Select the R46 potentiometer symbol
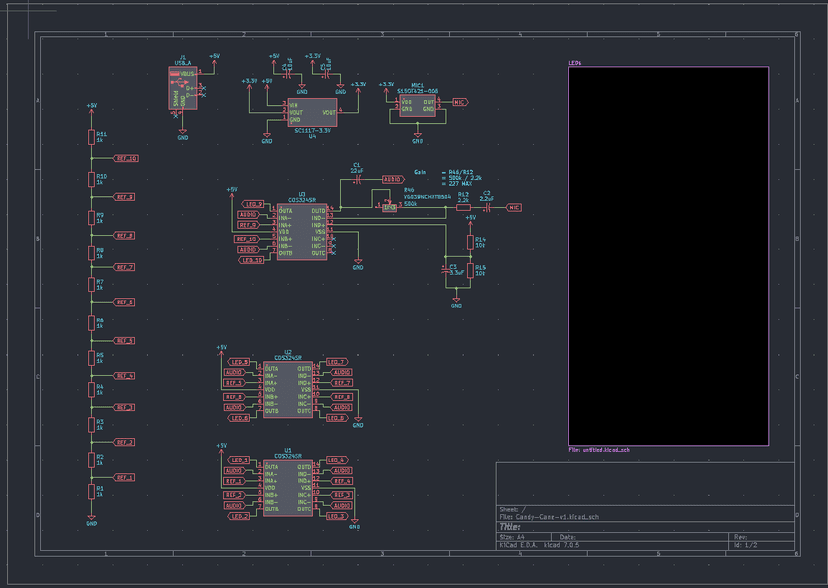Image resolution: width=828 pixels, height=588 pixels. pyautogui.click(x=390, y=205)
